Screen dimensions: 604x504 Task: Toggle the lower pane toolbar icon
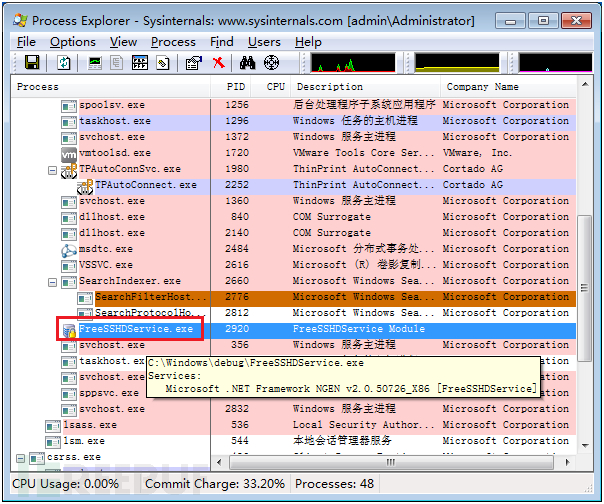point(139,62)
